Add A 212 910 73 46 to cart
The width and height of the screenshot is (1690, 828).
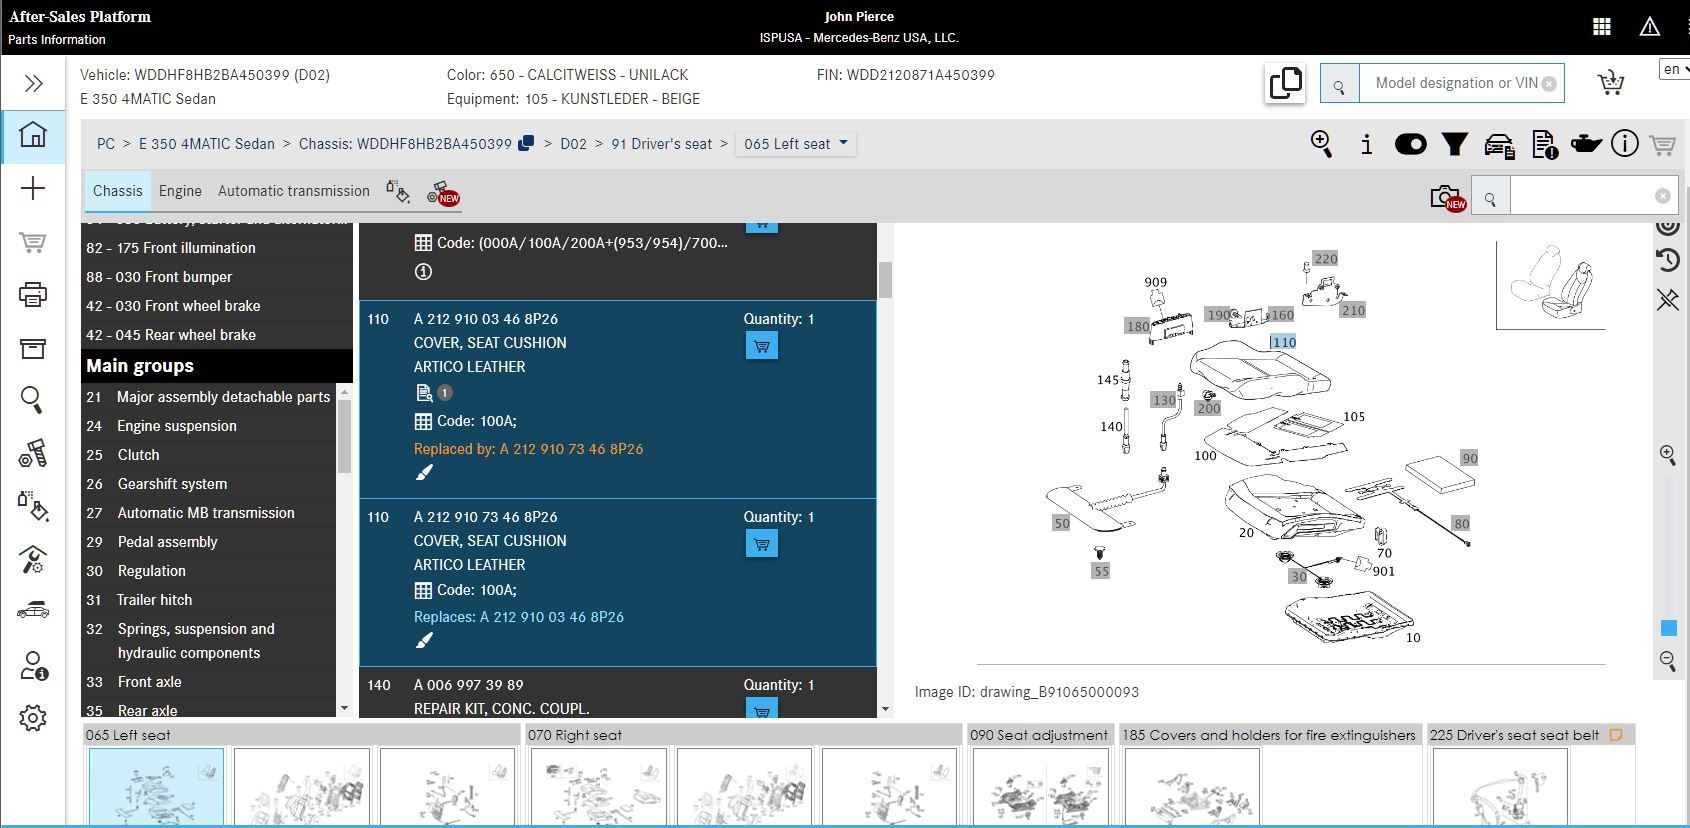(x=761, y=544)
